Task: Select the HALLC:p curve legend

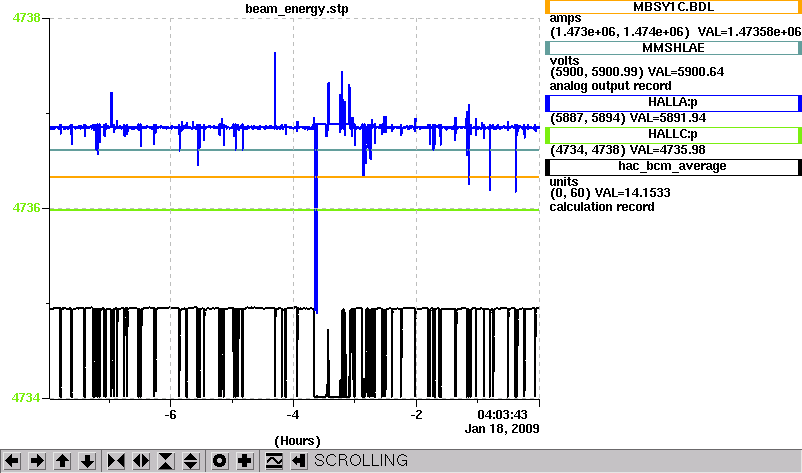Action: [x=673, y=135]
